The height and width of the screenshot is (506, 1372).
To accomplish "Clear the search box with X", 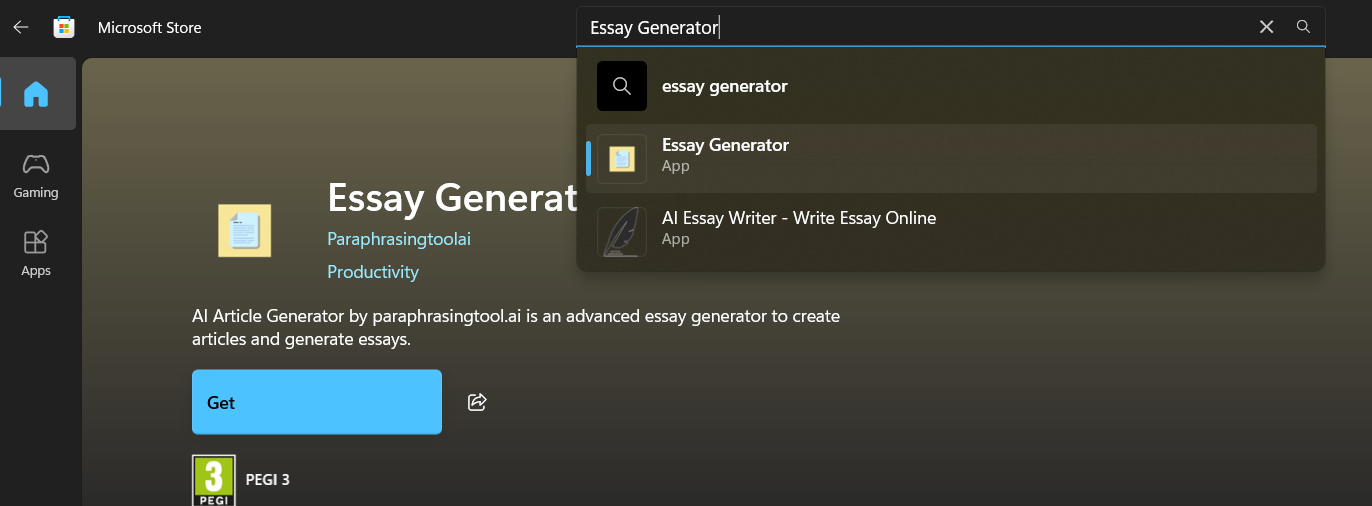I will pos(1266,27).
